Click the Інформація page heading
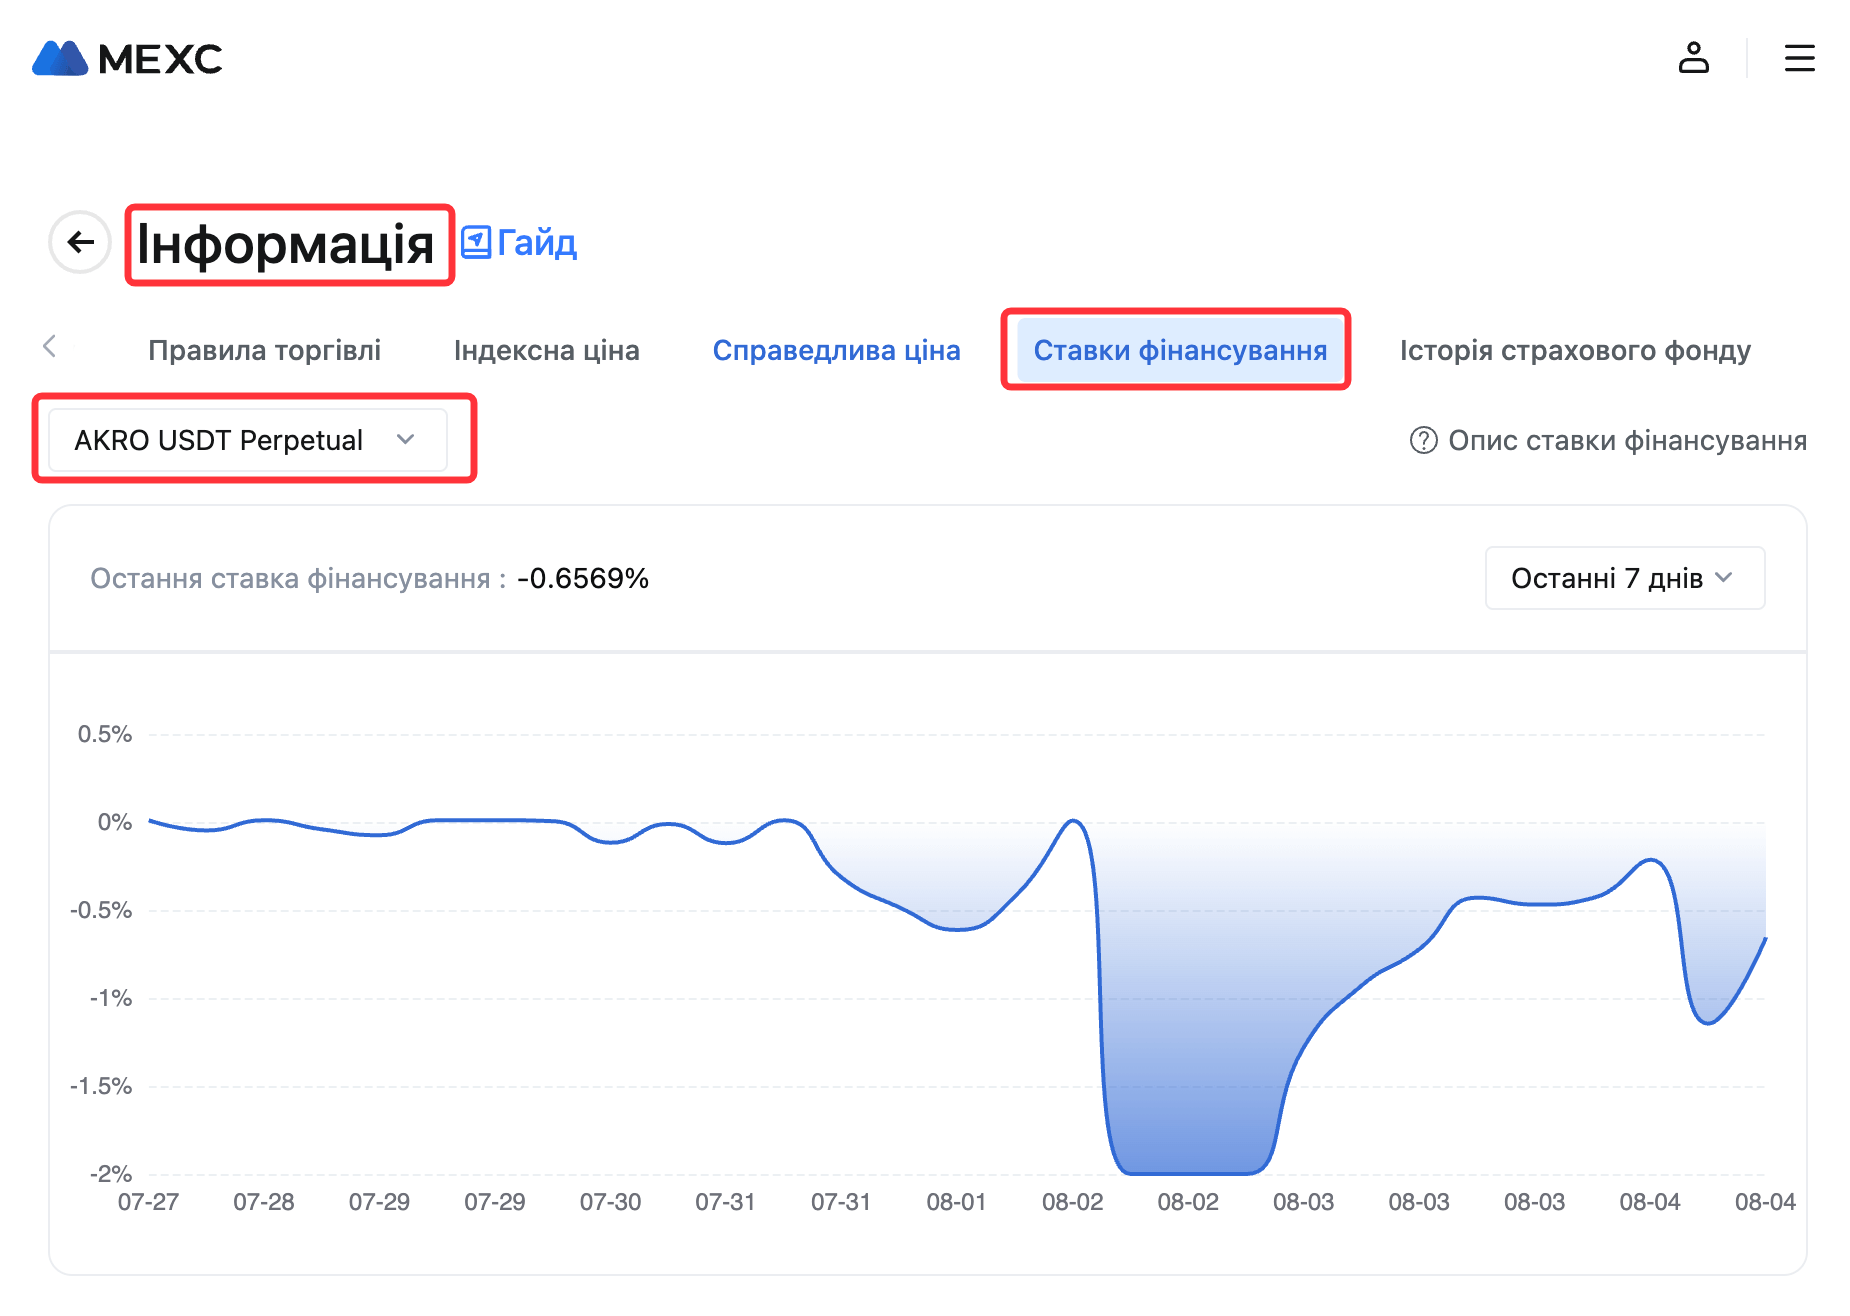Screen dimensions: 1850x1316 point(285,244)
